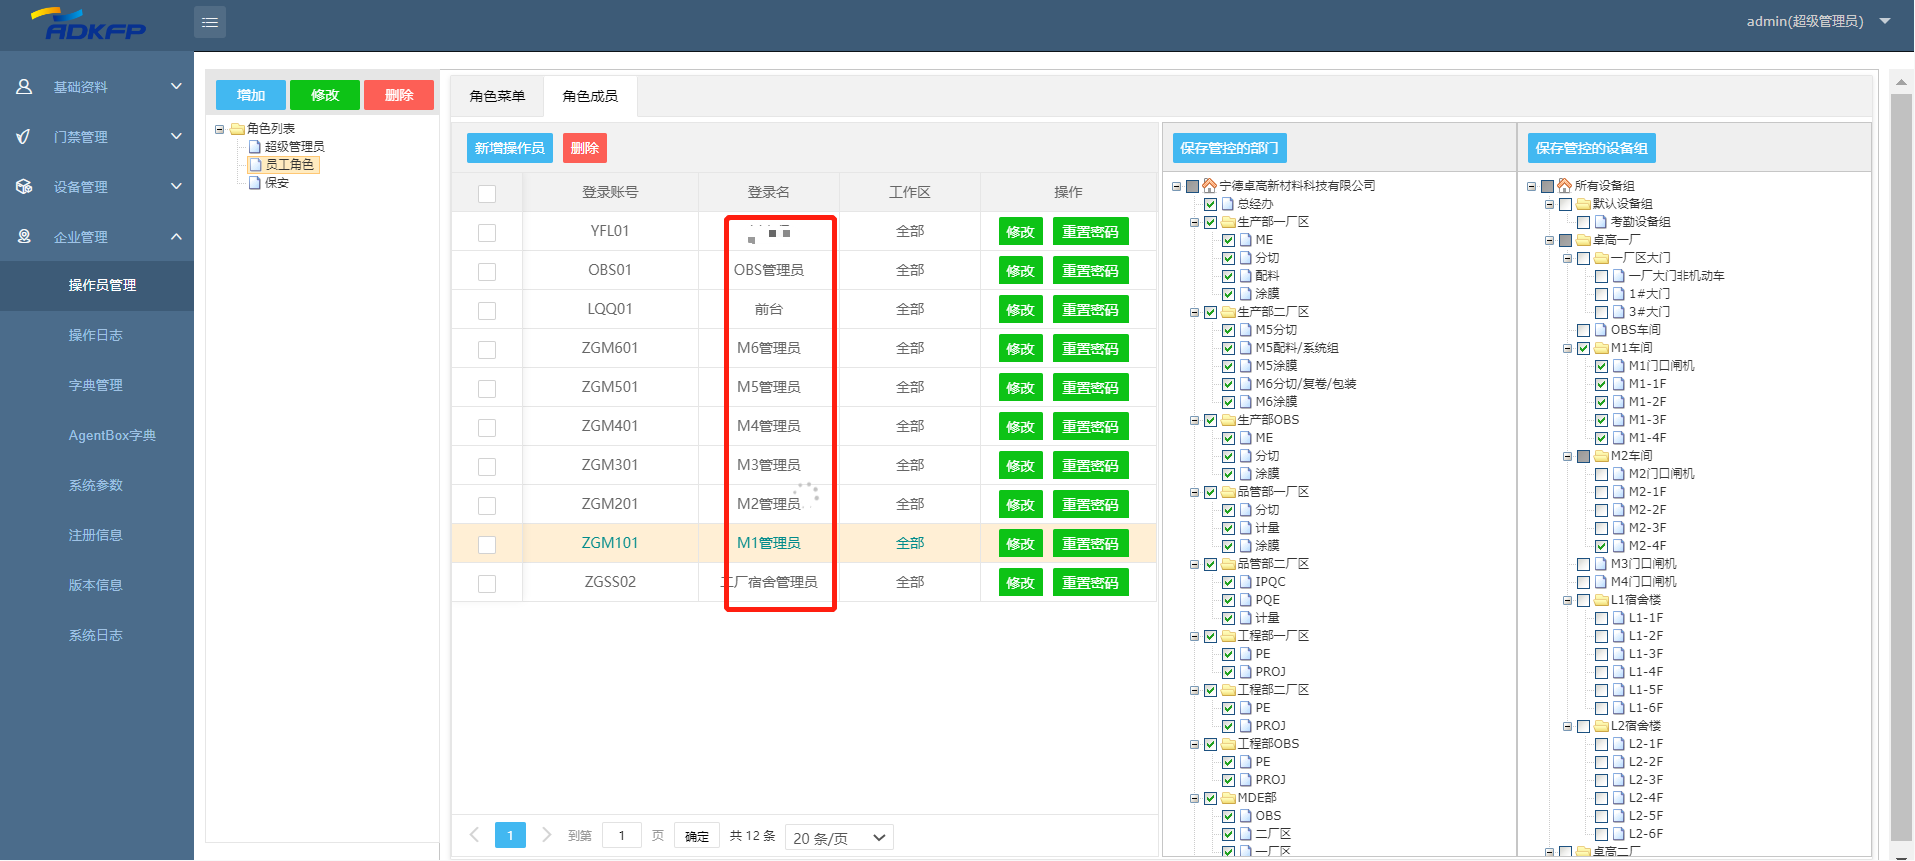Go to next page arrow in pagination
The width and height of the screenshot is (1915, 861).
[x=546, y=835]
